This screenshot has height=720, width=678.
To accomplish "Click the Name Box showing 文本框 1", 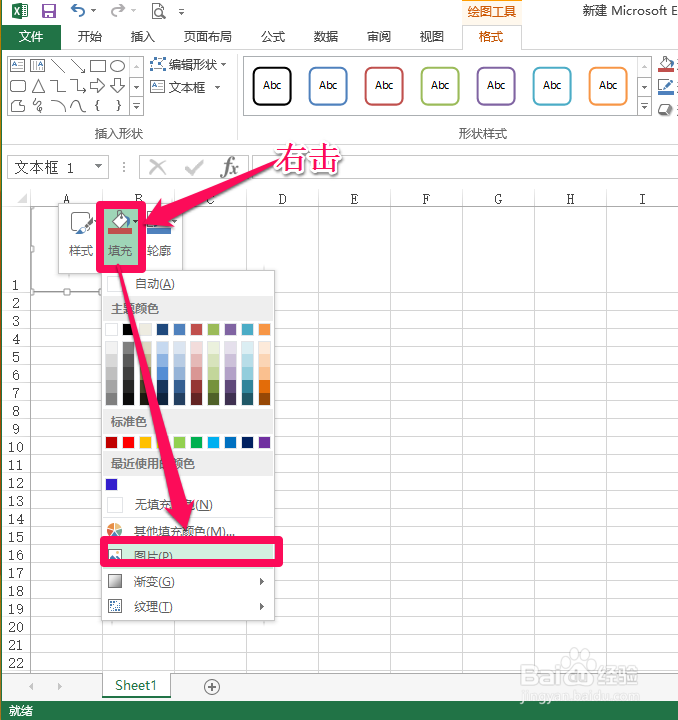I will 49,167.
